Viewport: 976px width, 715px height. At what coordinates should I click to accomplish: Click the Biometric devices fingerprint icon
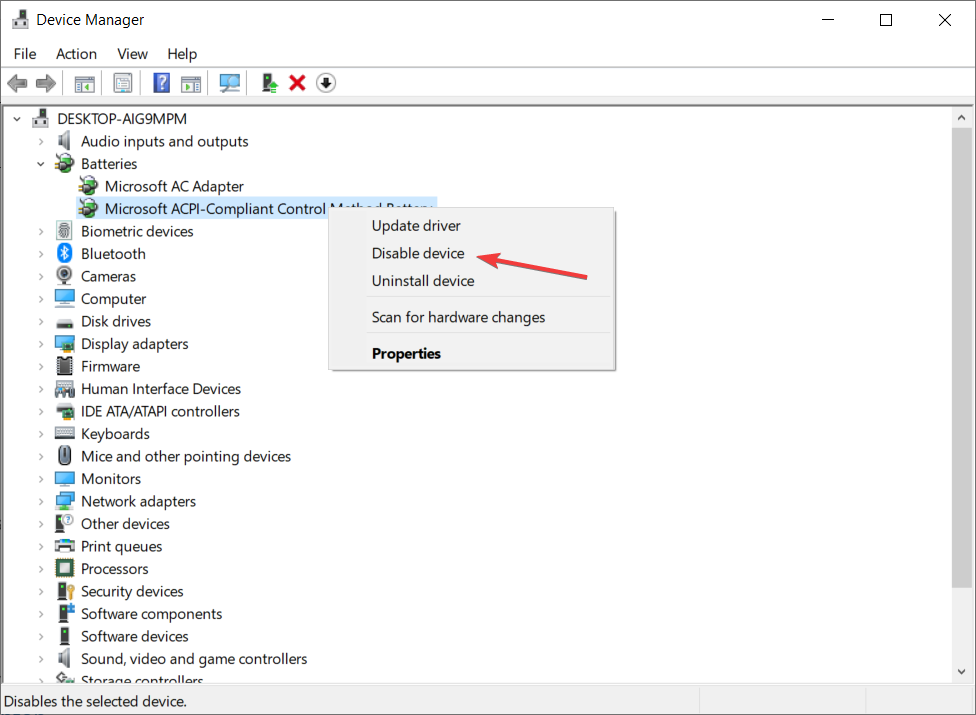64,231
